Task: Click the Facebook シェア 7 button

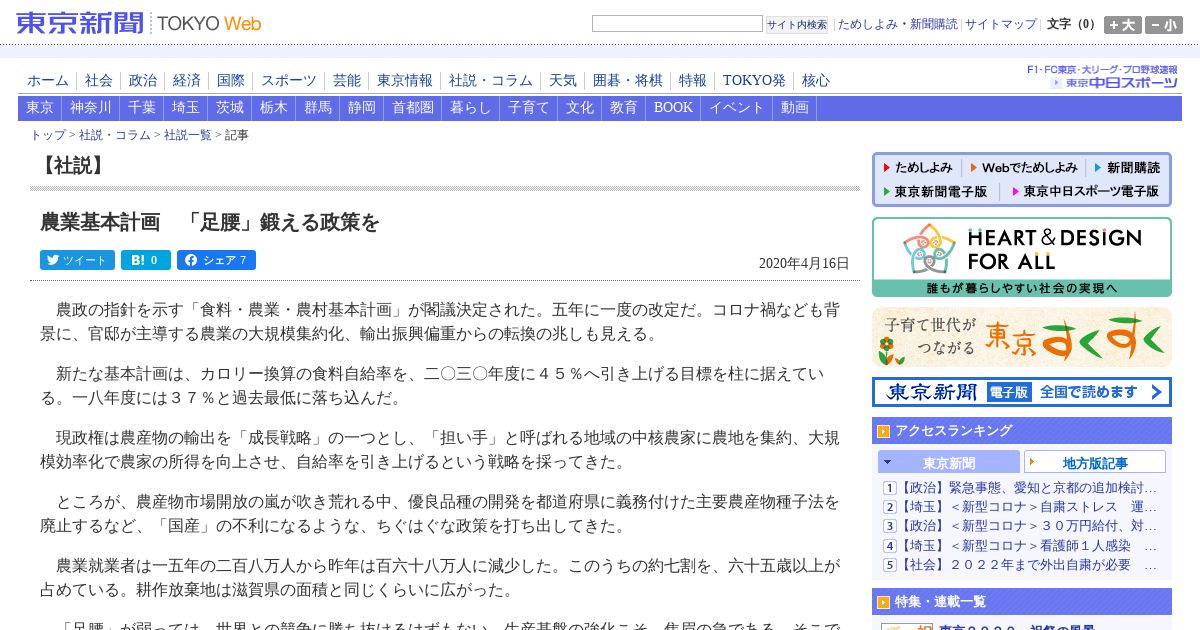Action: [x=216, y=260]
